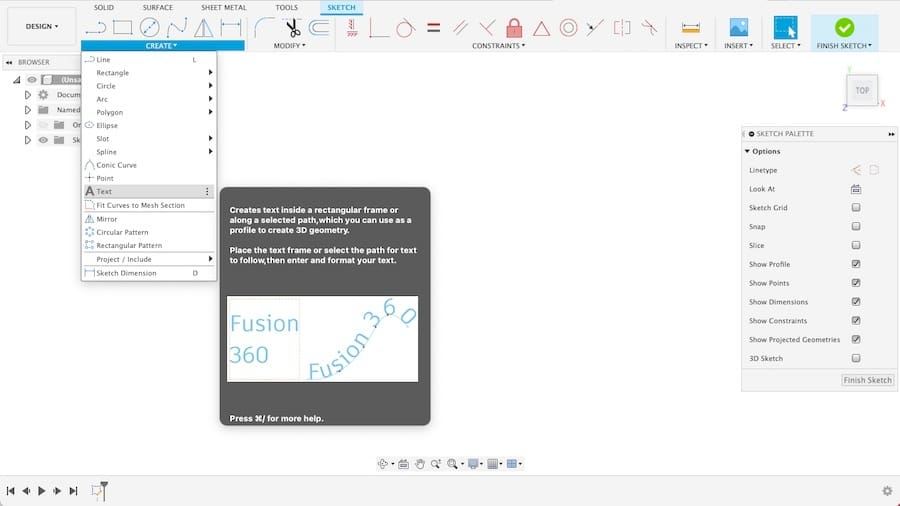
Task: Apply the Equal constraint icon
Action: pyautogui.click(x=433, y=27)
